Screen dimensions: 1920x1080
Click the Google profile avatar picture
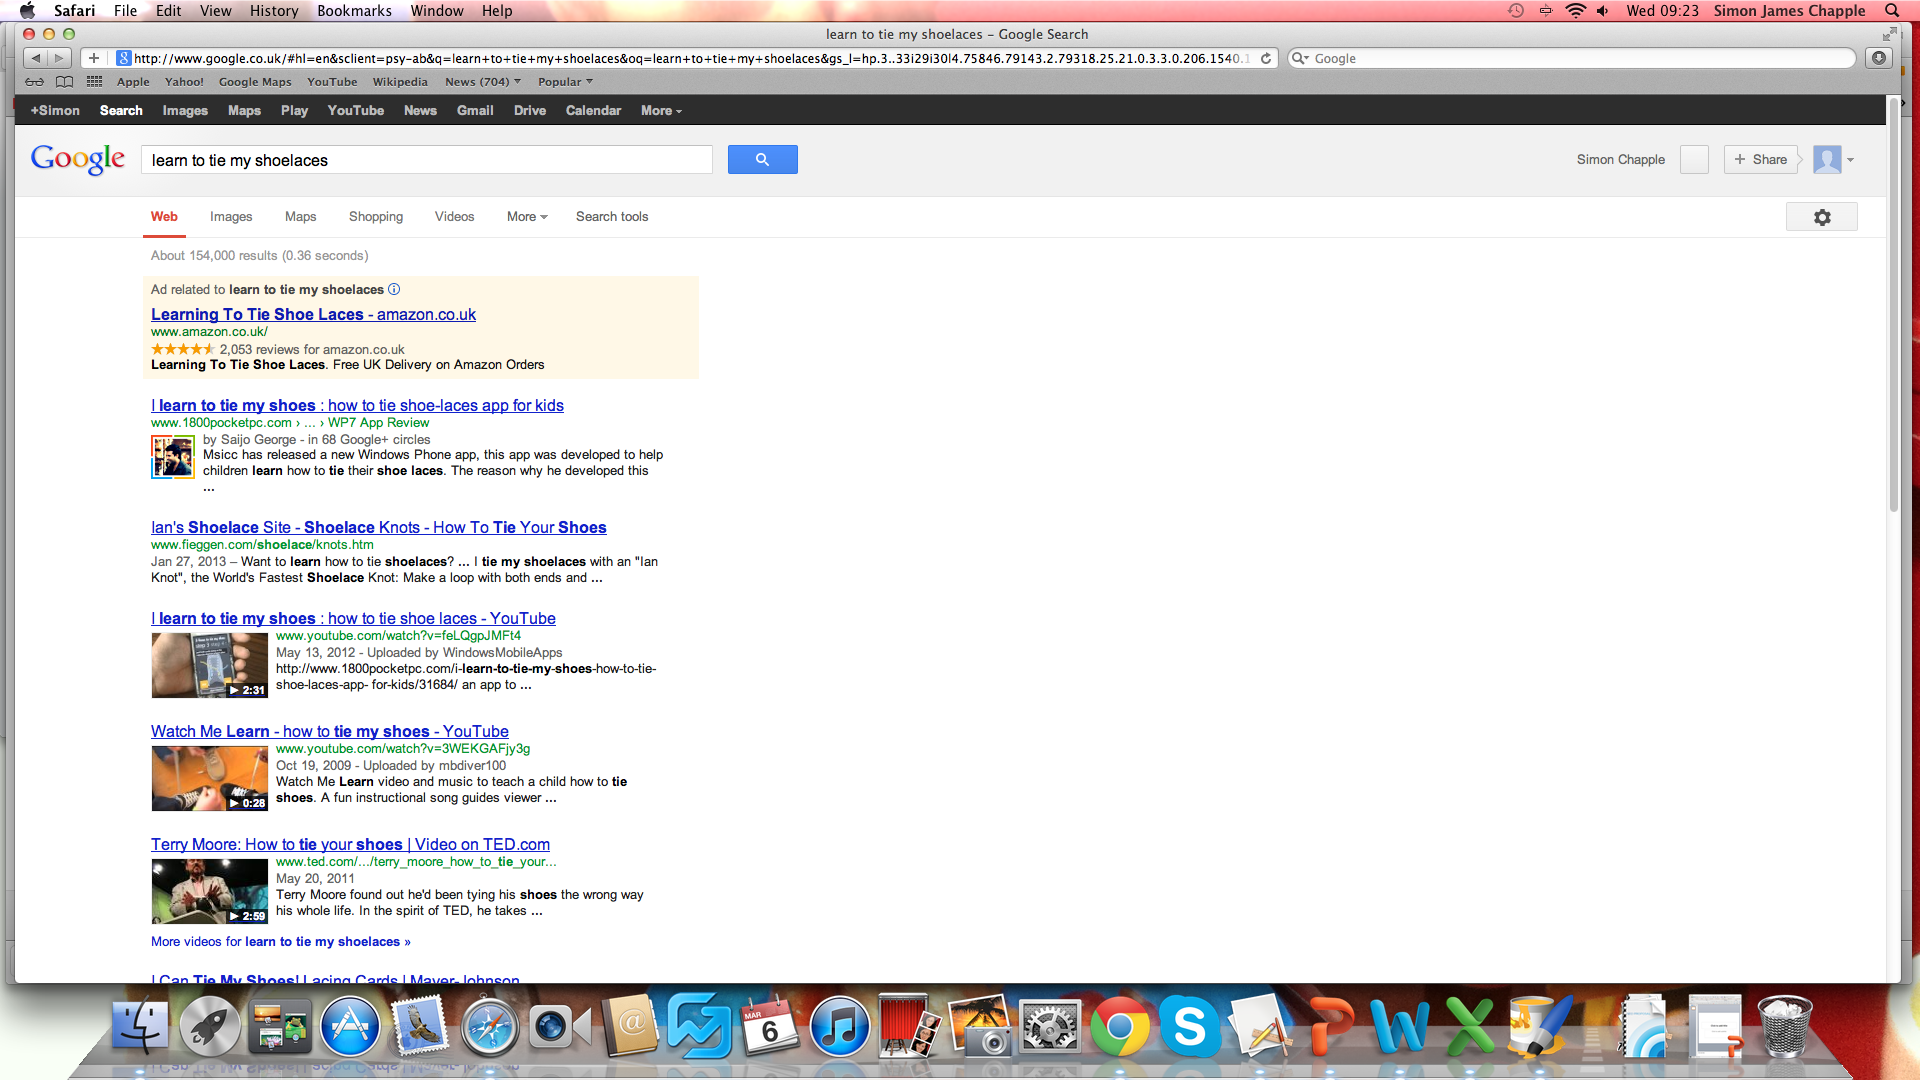click(1827, 160)
